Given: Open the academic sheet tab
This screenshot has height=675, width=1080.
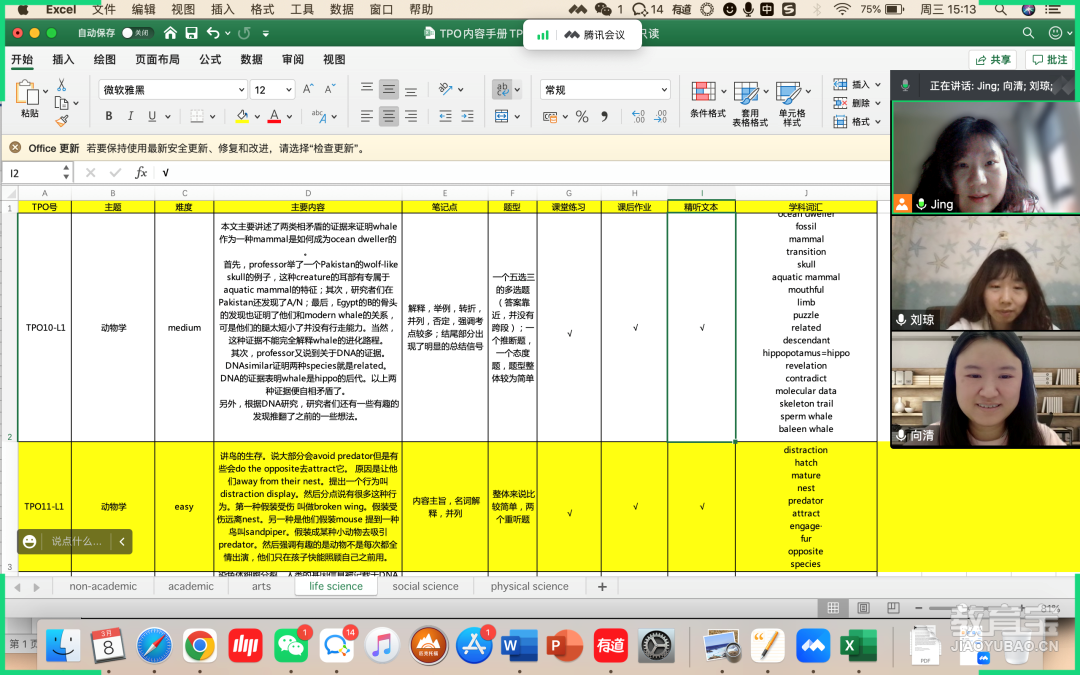Looking at the screenshot, I should (191, 586).
